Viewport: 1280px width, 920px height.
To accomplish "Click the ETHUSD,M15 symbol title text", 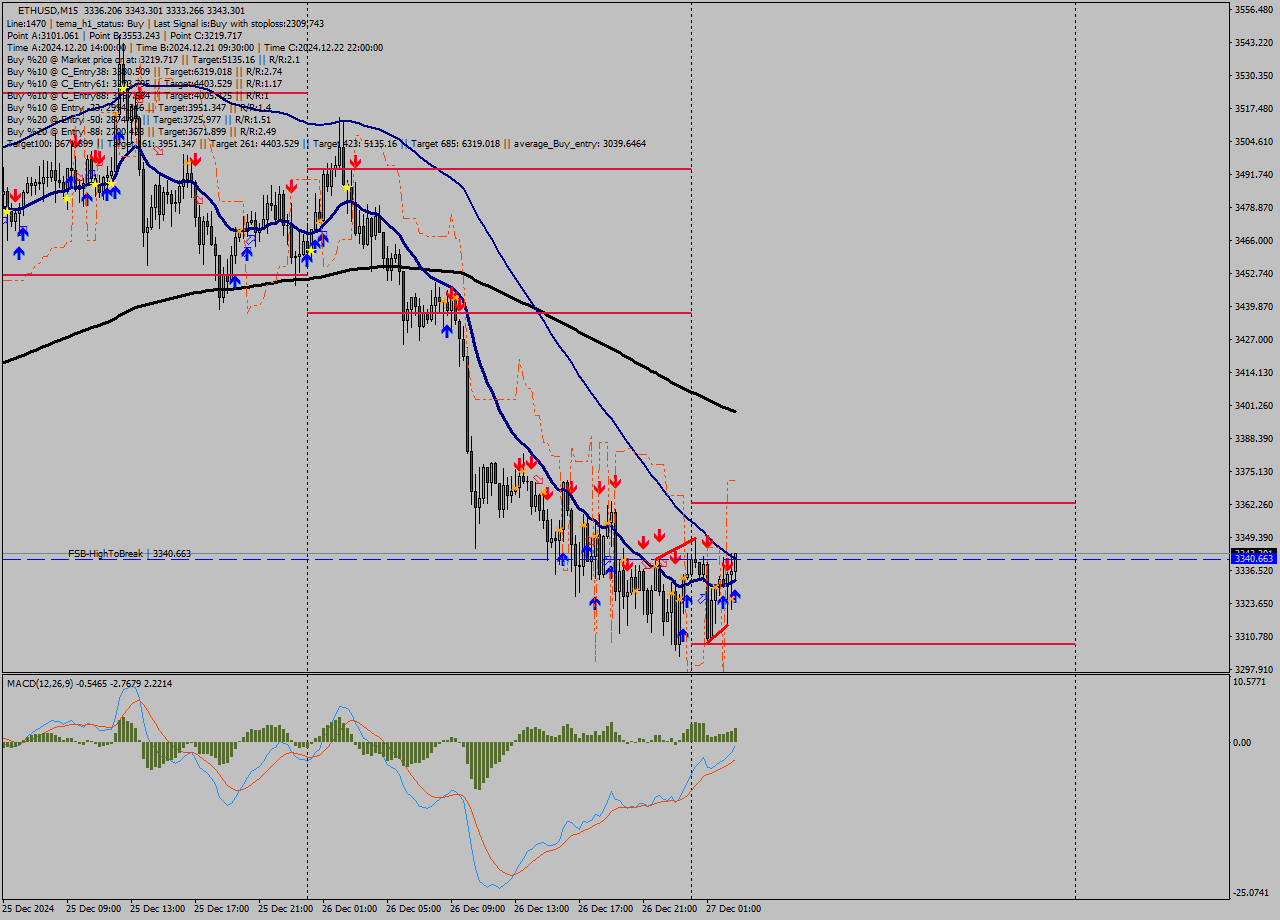I will 49,11.
